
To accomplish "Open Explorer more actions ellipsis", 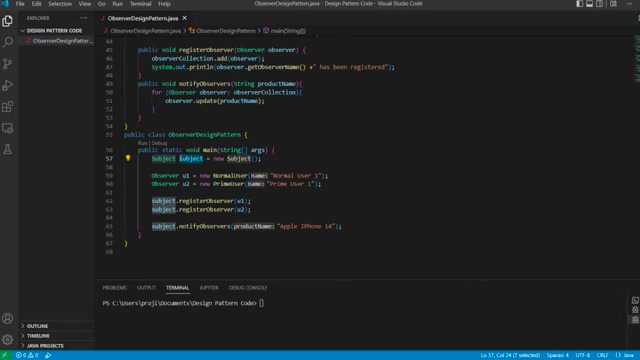I will point(84,18).
